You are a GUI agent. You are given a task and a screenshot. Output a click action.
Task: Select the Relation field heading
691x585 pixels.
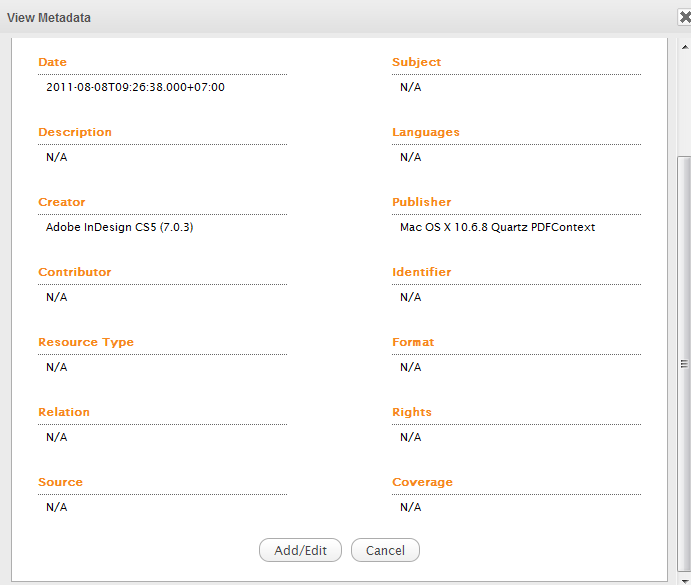pos(64,412)
